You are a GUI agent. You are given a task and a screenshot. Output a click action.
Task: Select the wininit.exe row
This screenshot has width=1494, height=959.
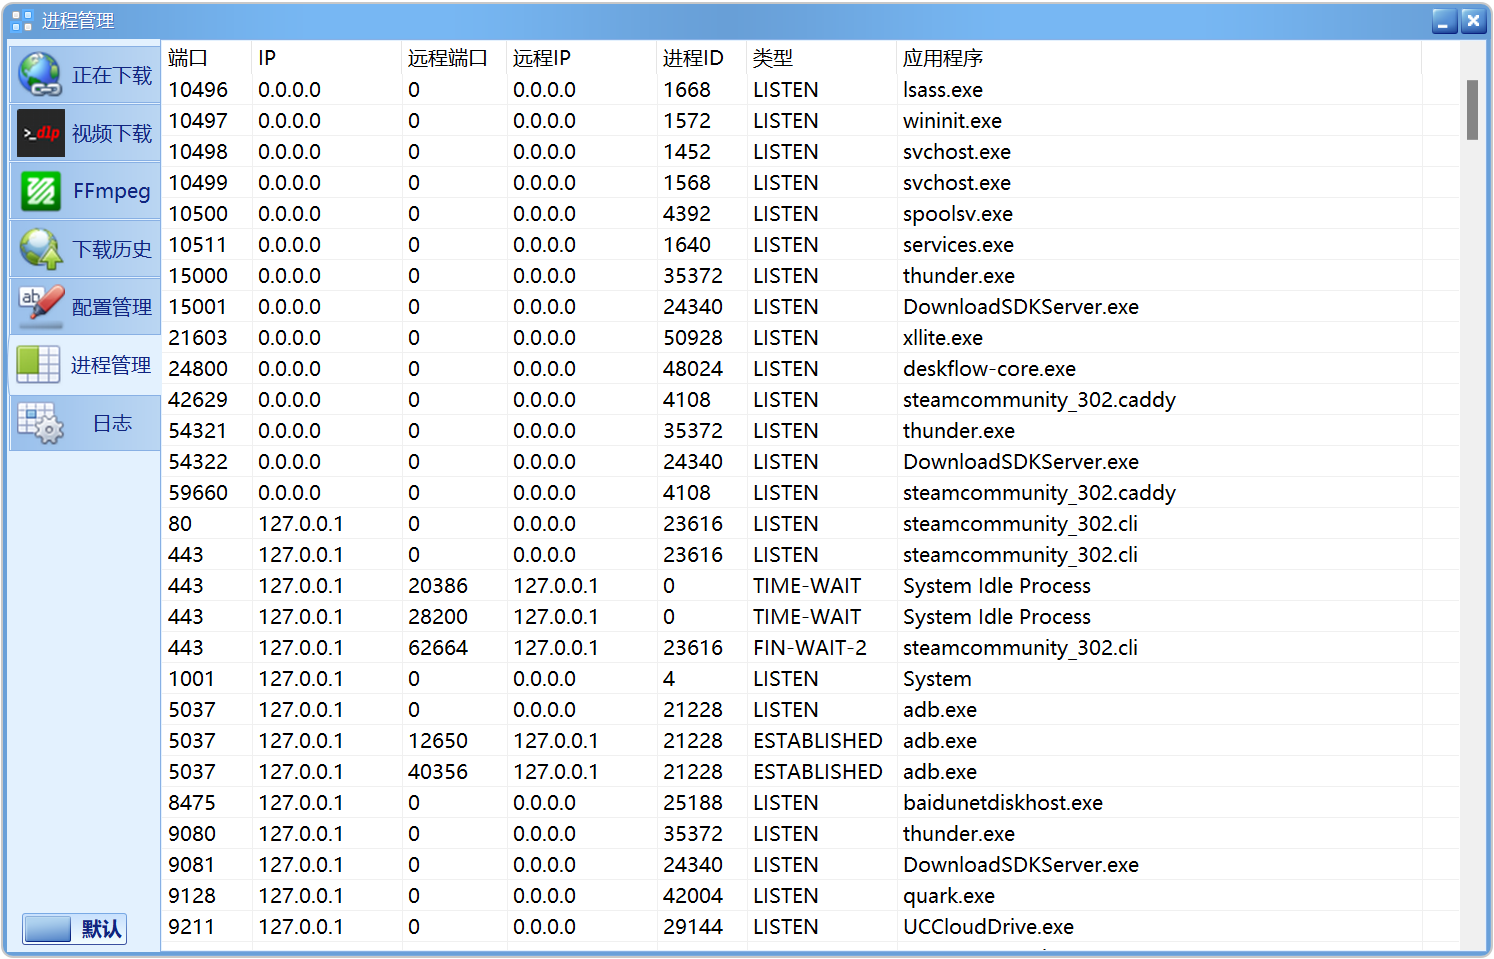[810, 121]
